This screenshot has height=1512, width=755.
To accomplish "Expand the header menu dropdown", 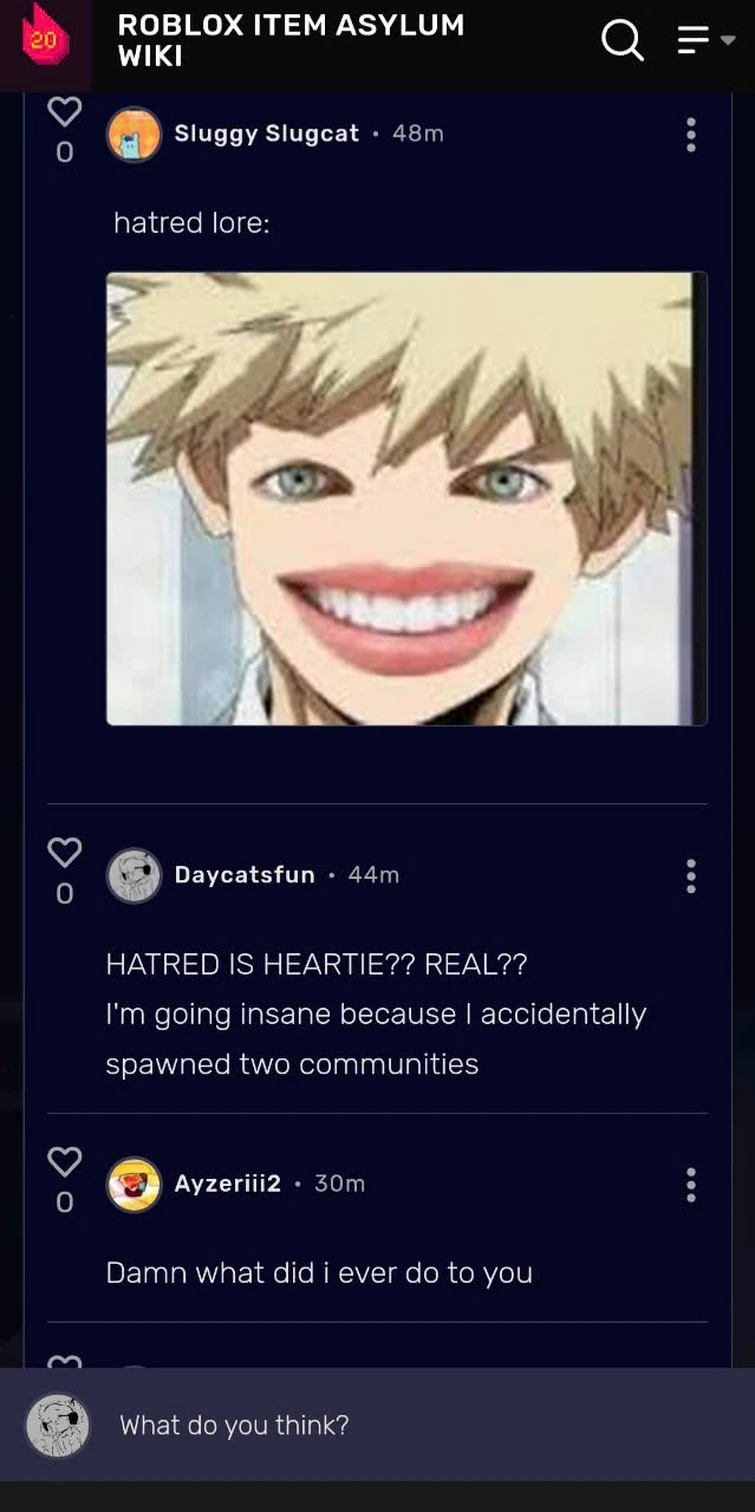I will point(706,40).
